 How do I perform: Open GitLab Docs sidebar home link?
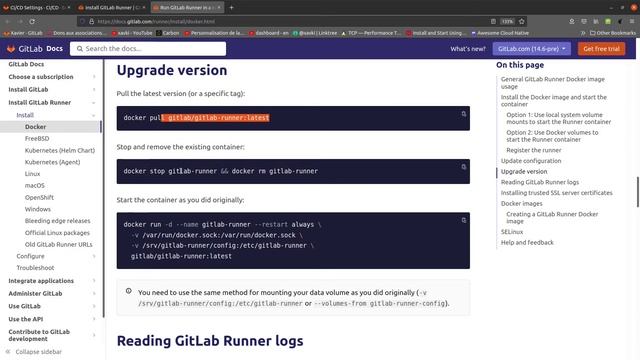point(26,64)
